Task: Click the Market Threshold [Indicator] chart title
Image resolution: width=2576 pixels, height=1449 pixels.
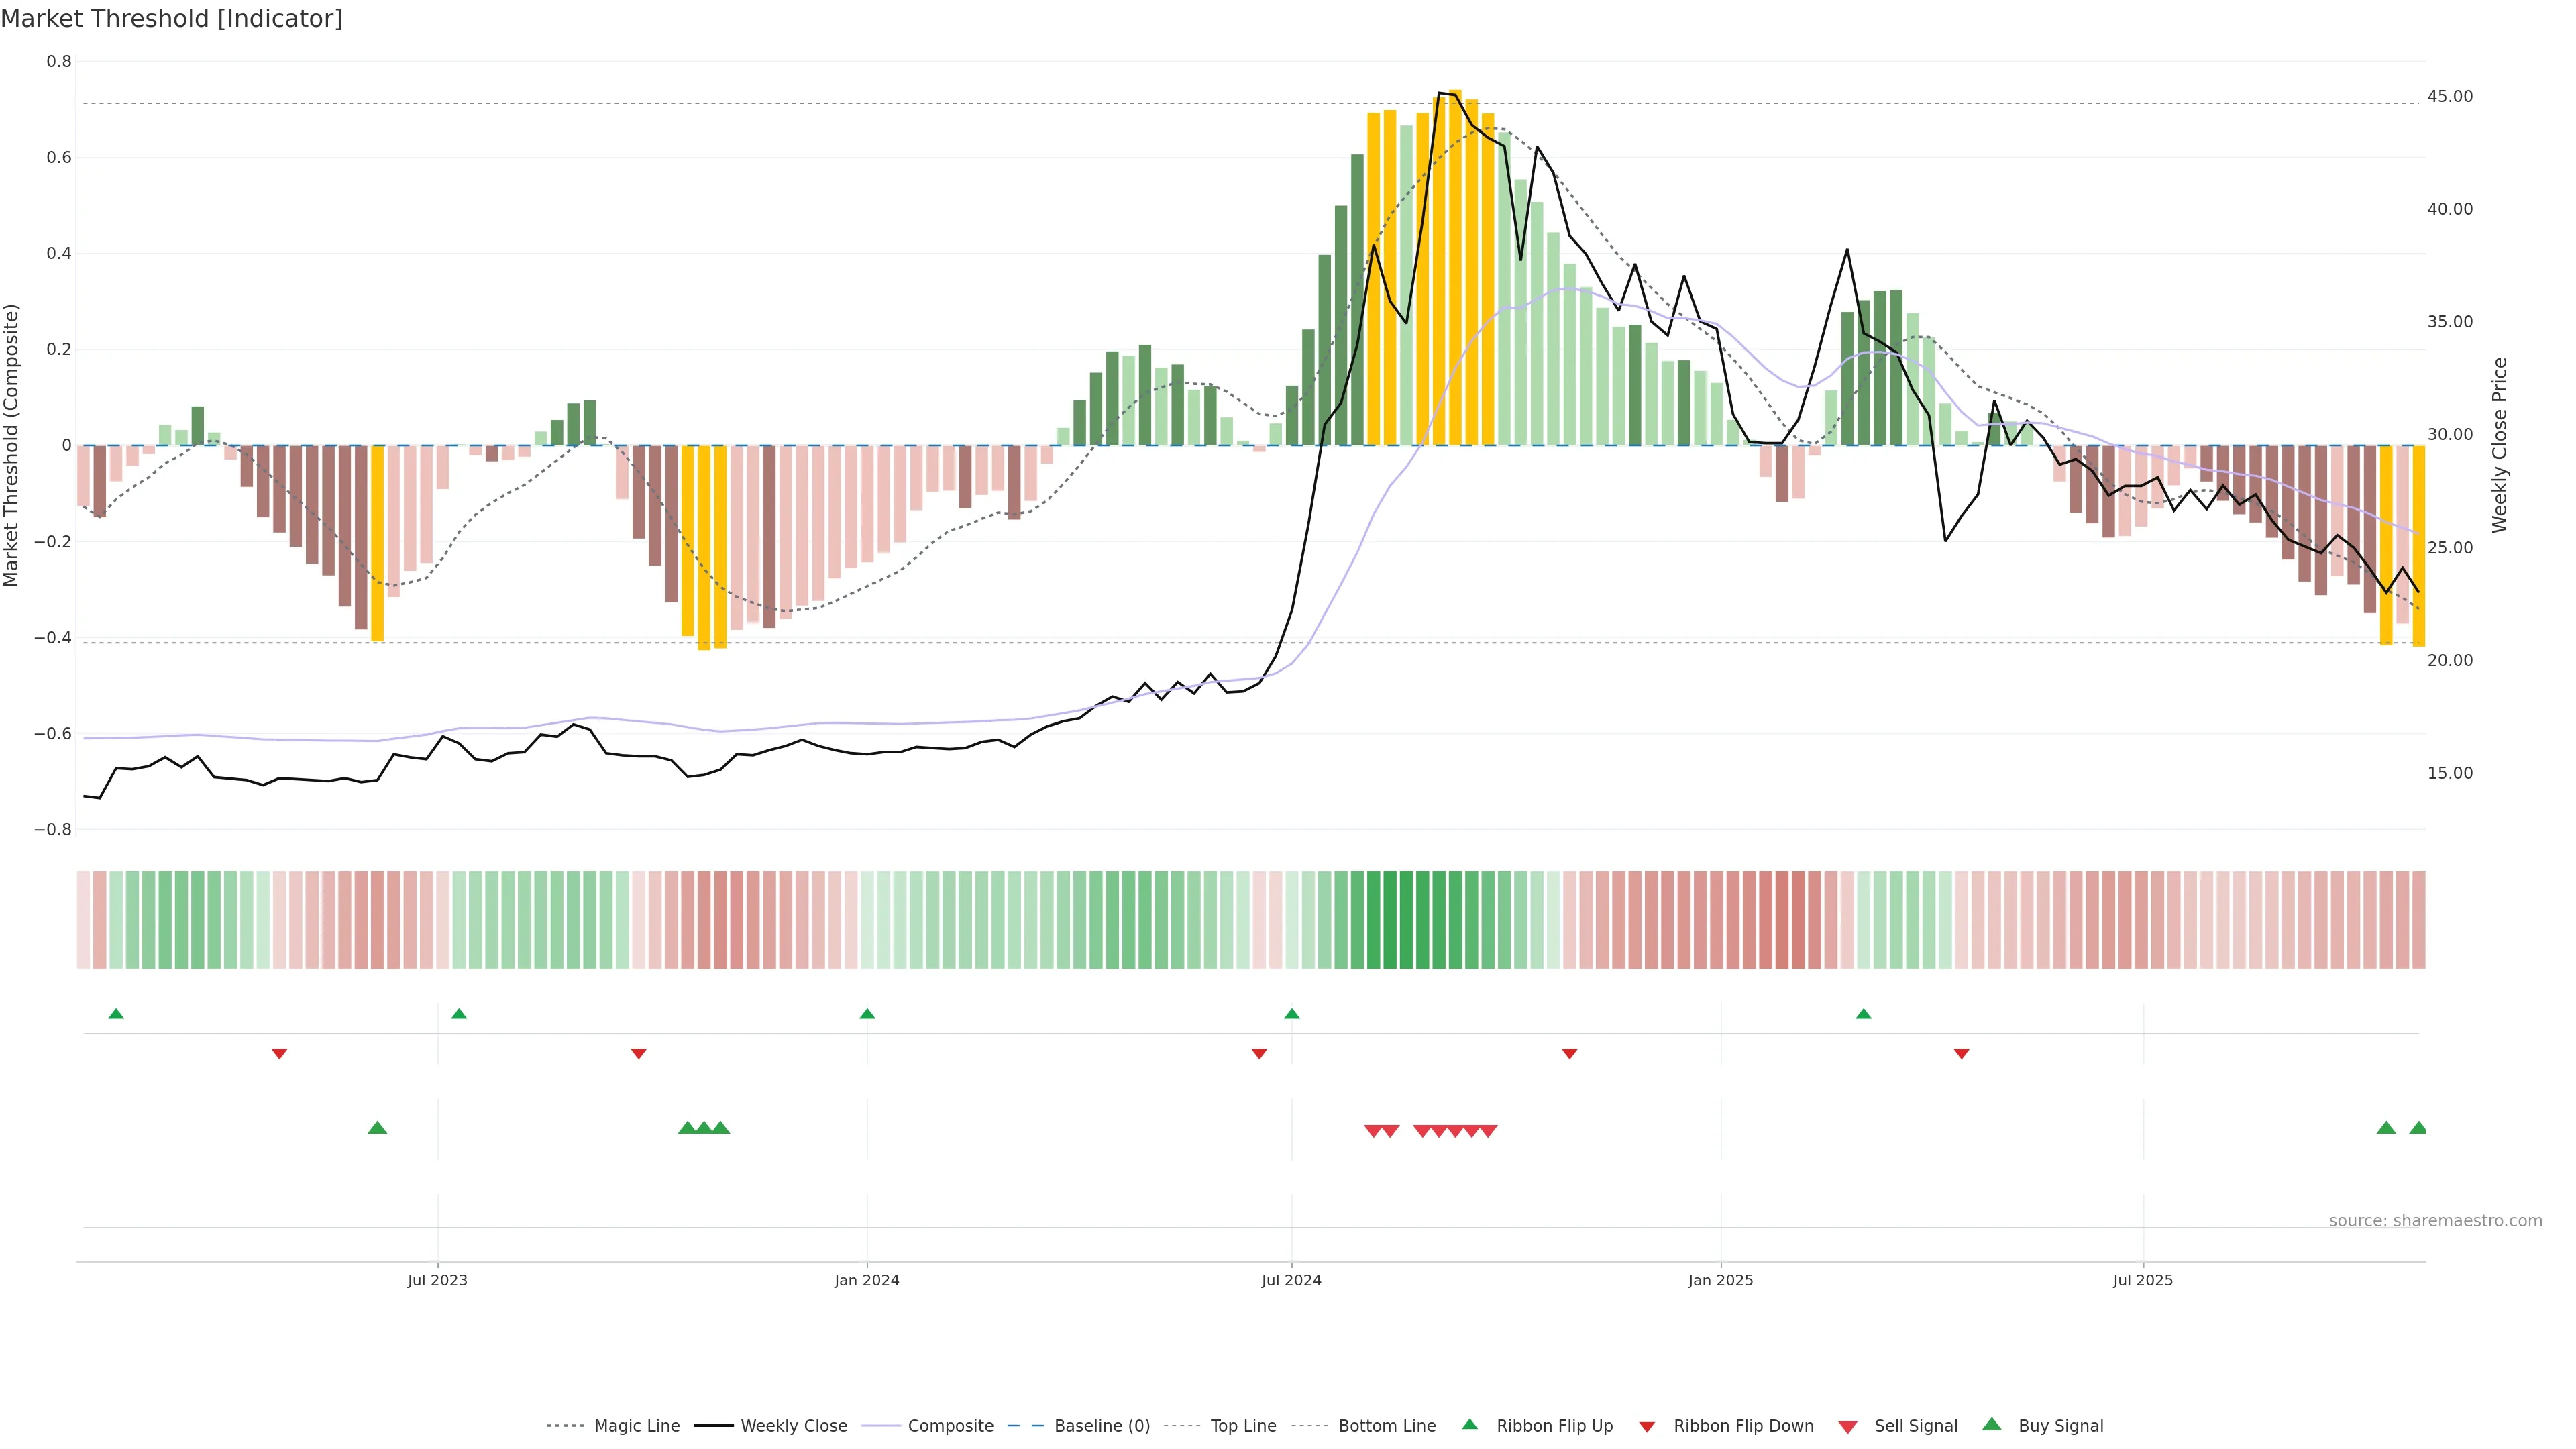Action: click(x=171, y=19)
